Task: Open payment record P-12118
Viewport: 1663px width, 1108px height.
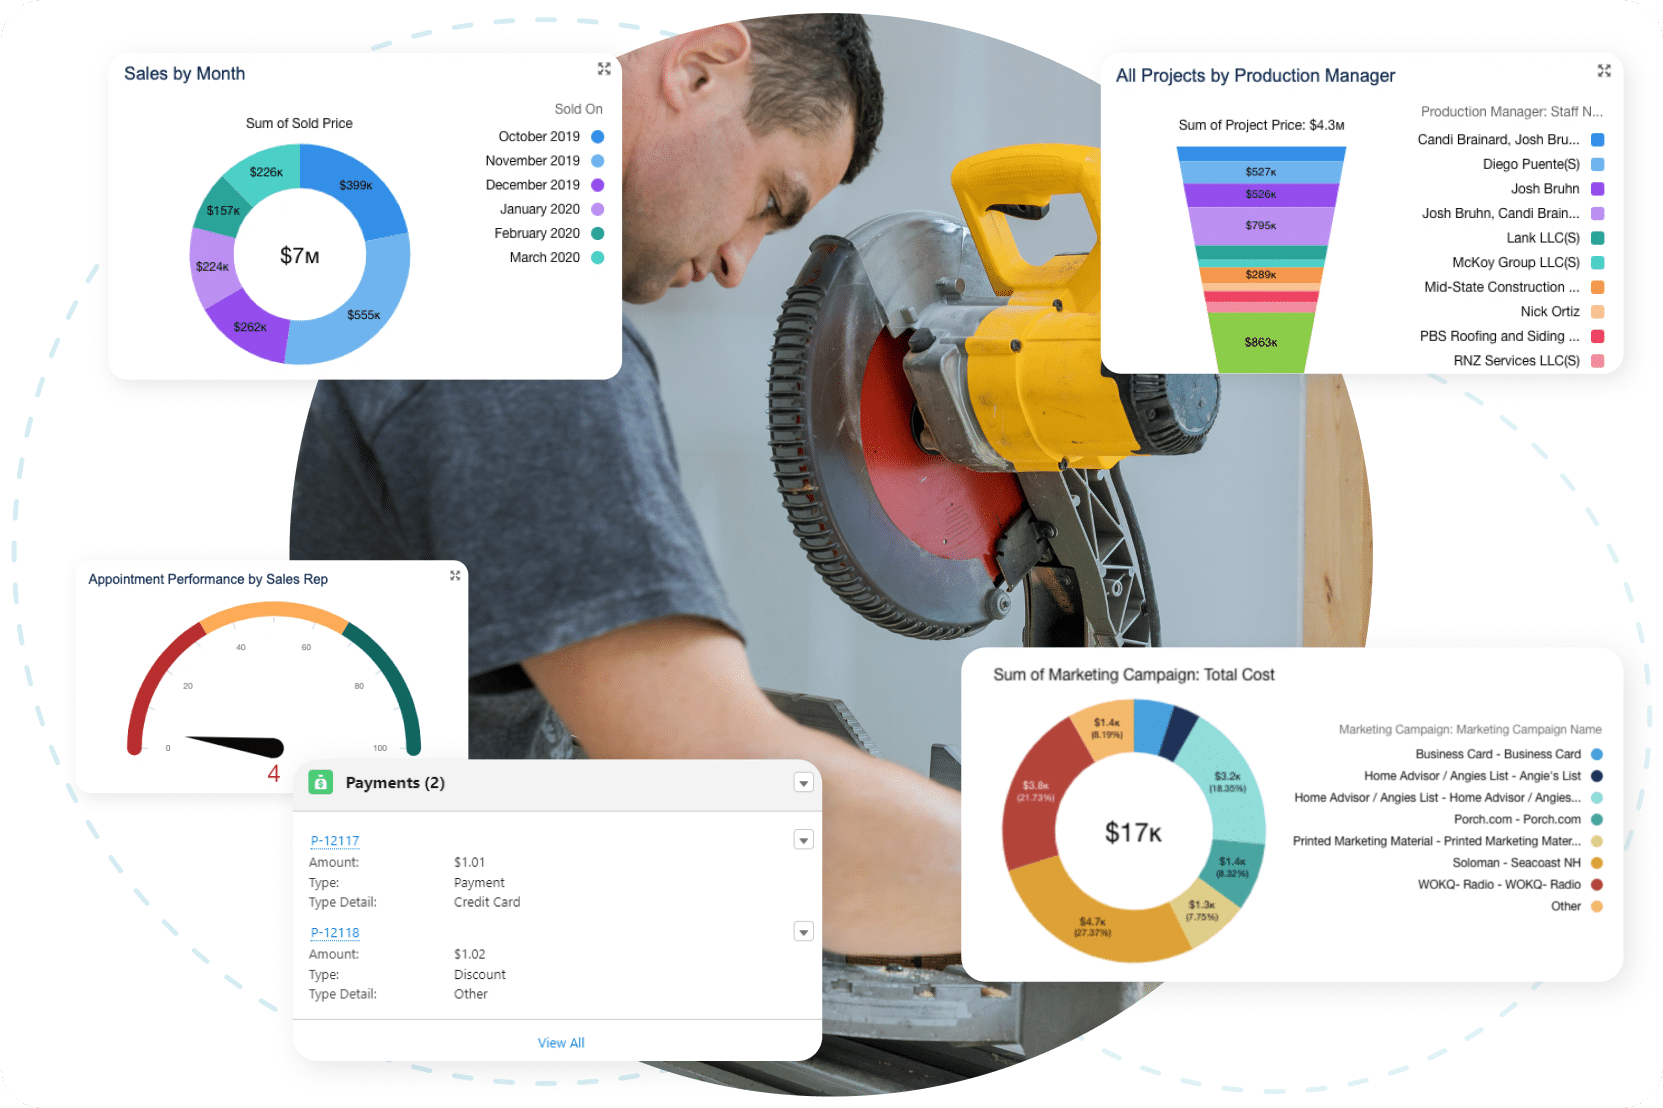Action: pos(335,933)
